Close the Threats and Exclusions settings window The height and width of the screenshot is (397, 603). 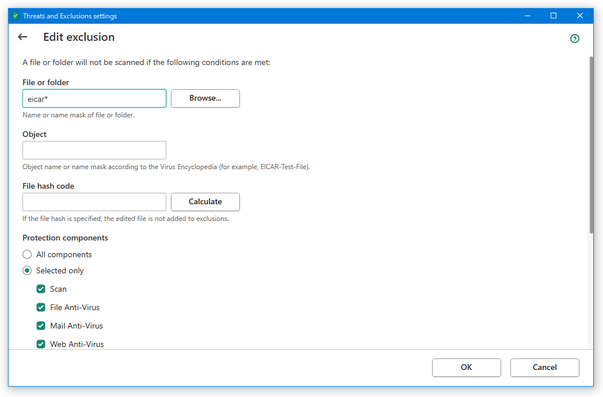(x=580, y=16)
